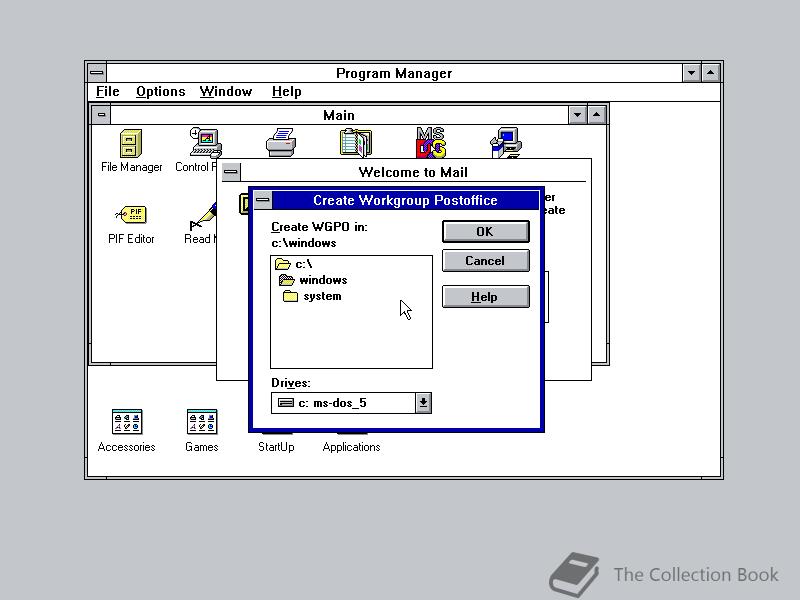Open Create Workgroup Postoffice control menu box

[263, 200]
